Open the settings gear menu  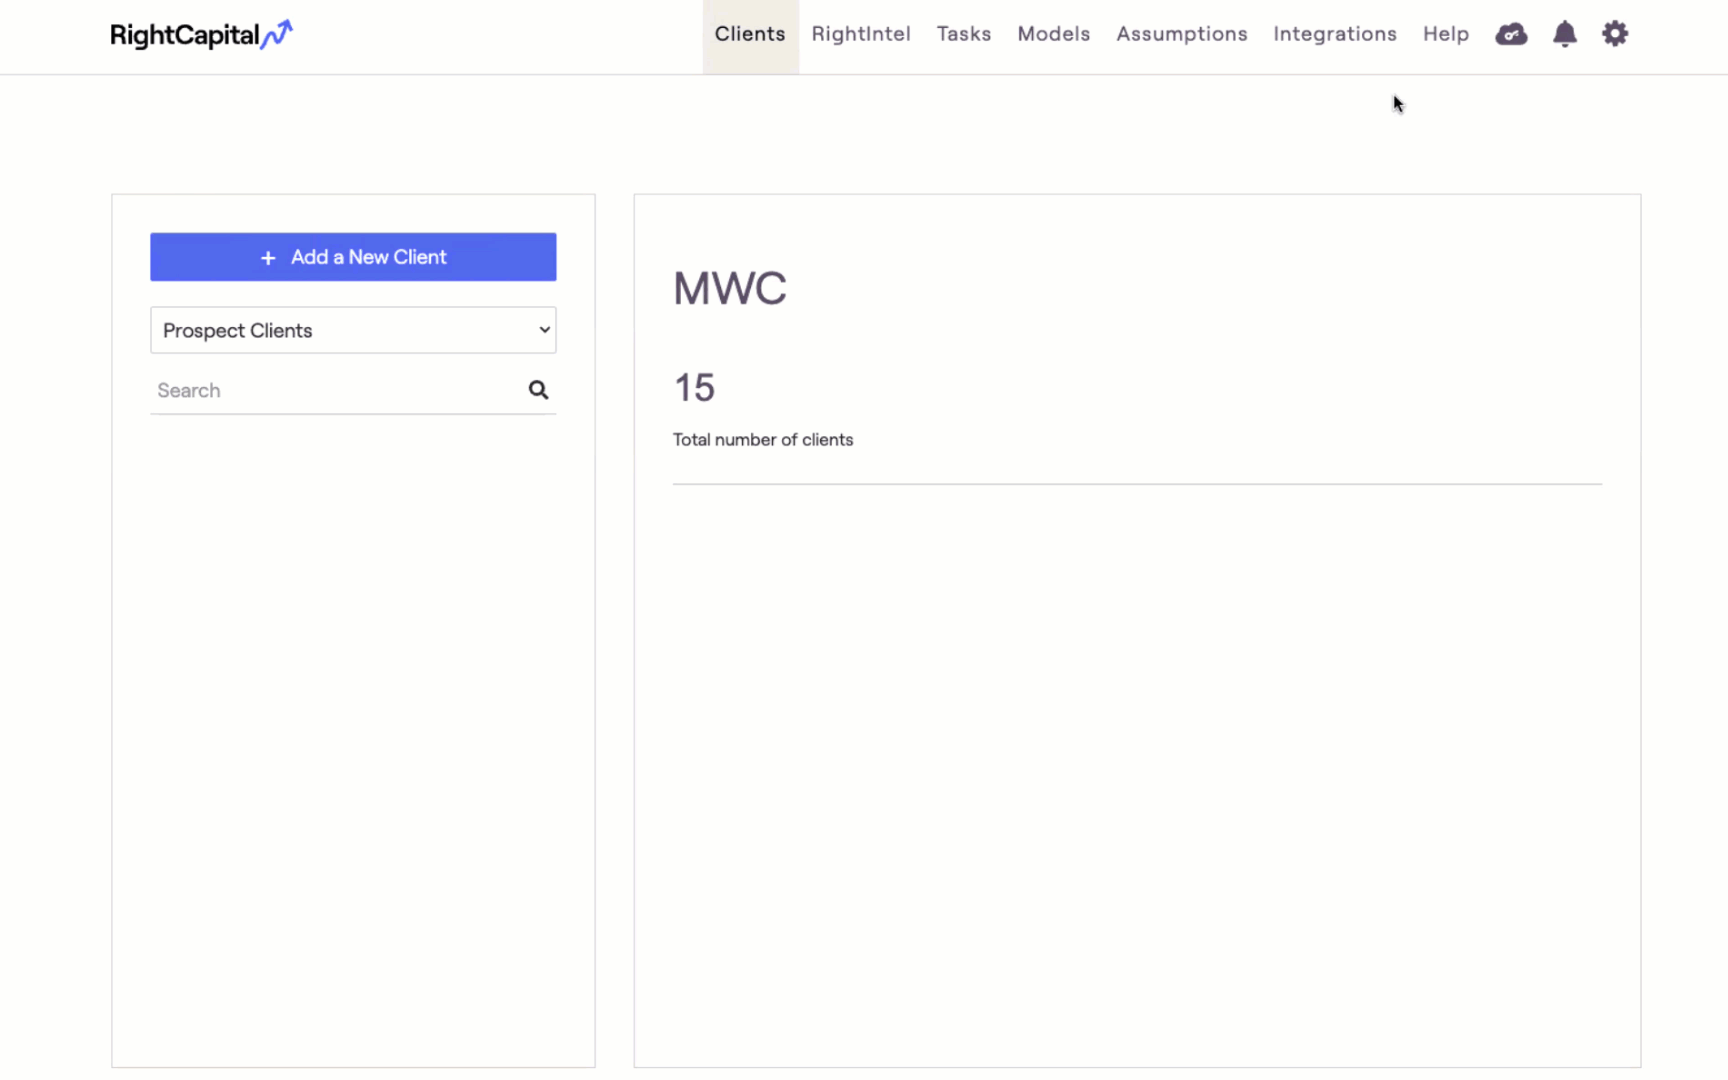(1615, 35)
